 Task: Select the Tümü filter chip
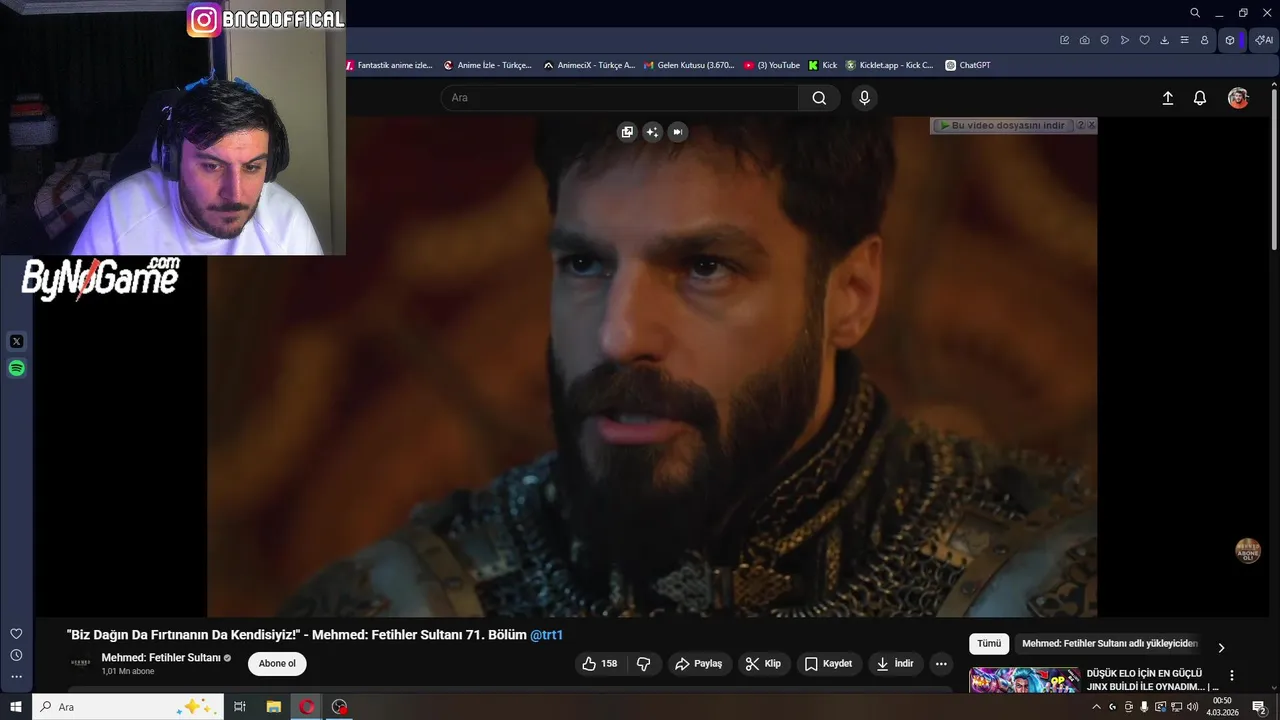[x=989, y=644]
